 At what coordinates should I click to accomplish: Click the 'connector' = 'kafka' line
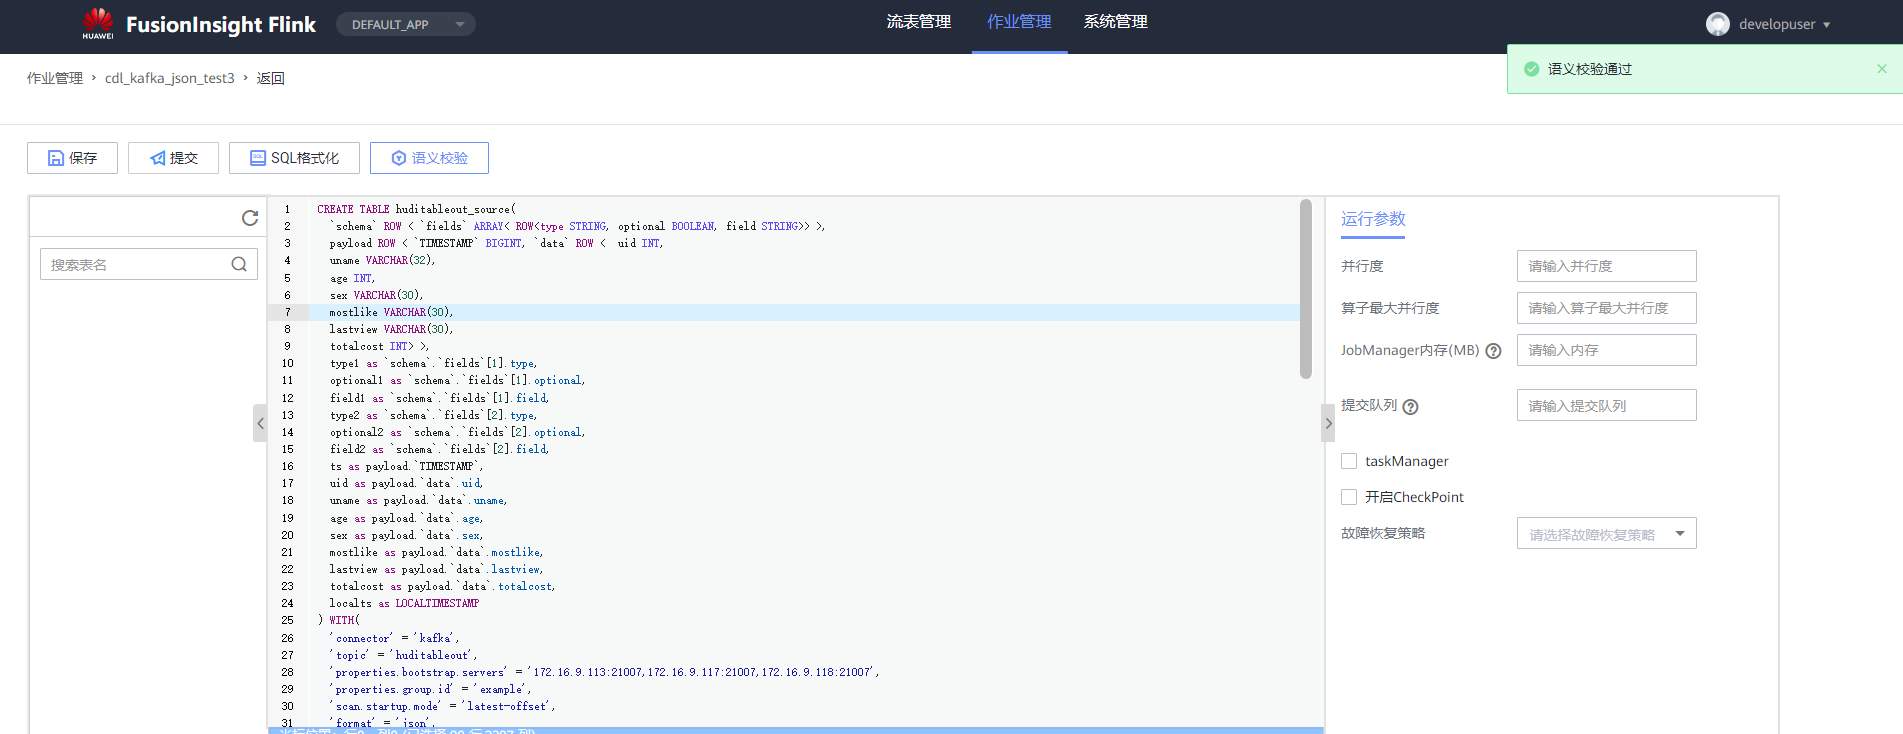pyautogui.click(x=394, y=638)
